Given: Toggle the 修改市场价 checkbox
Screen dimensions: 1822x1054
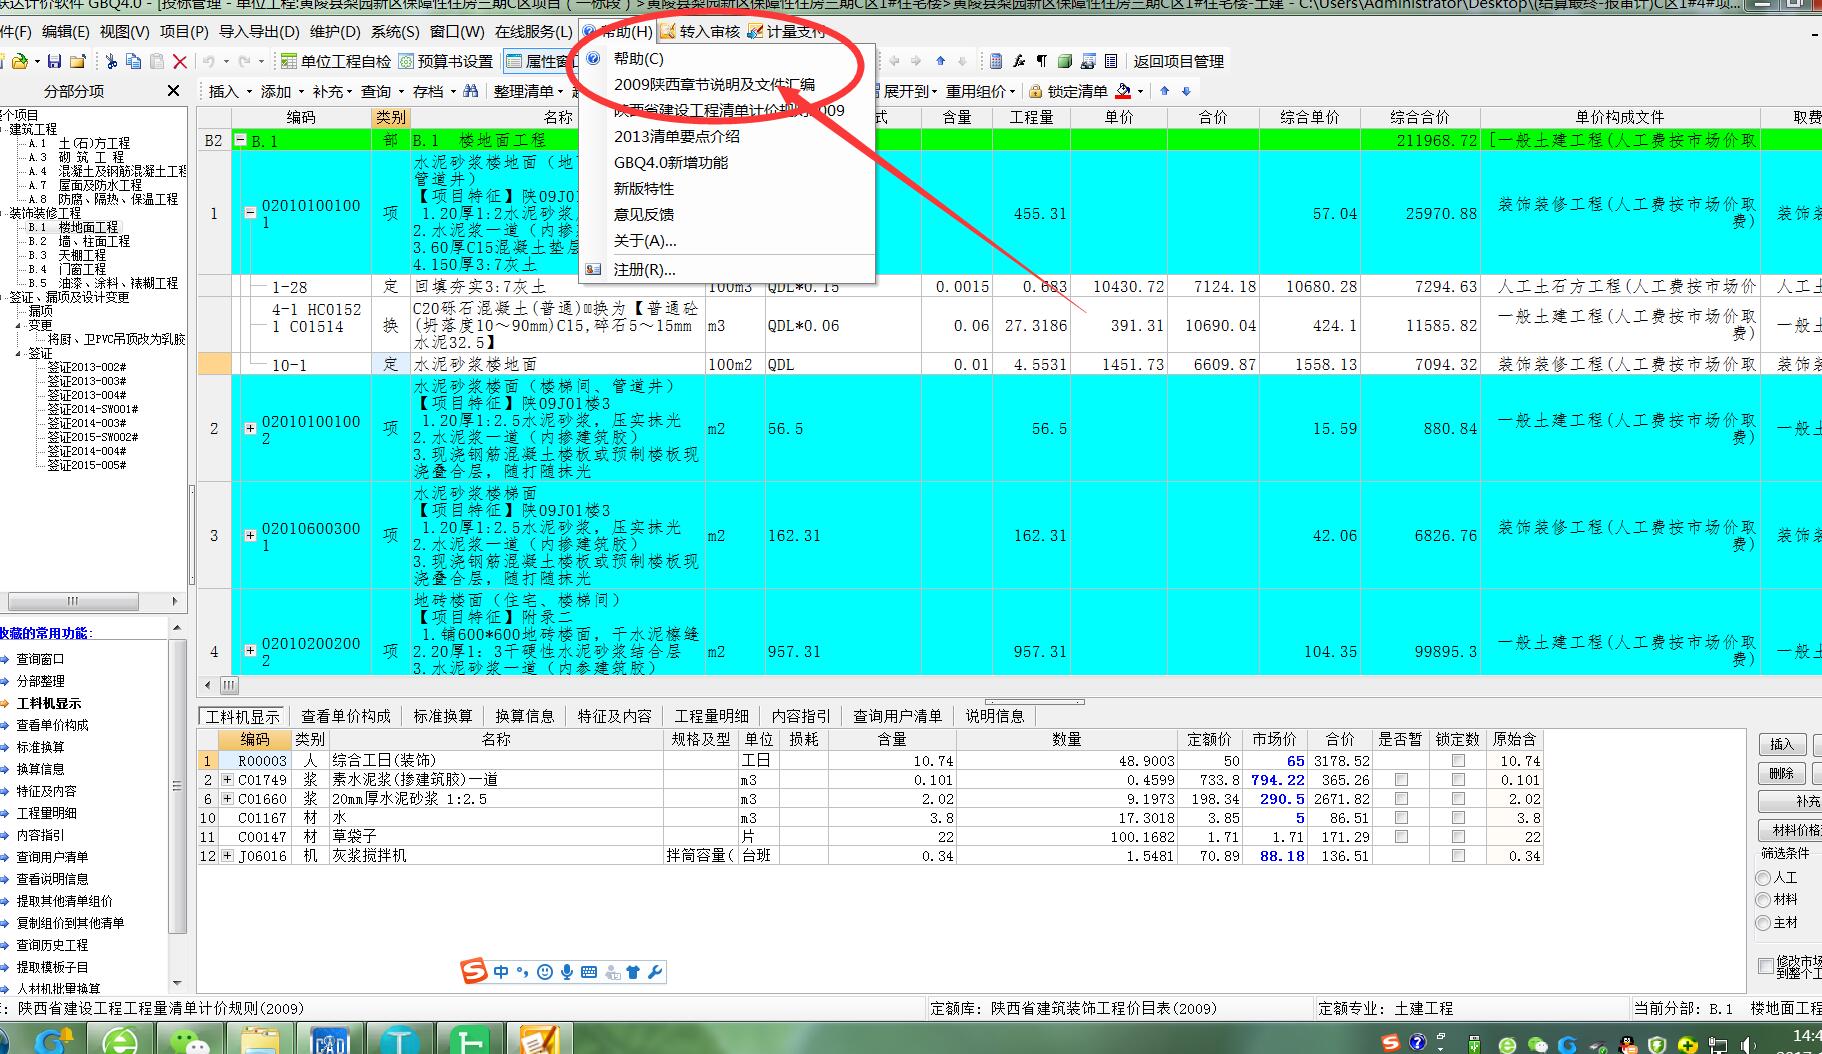Looking at the screenshot, I should (1767, 966).
